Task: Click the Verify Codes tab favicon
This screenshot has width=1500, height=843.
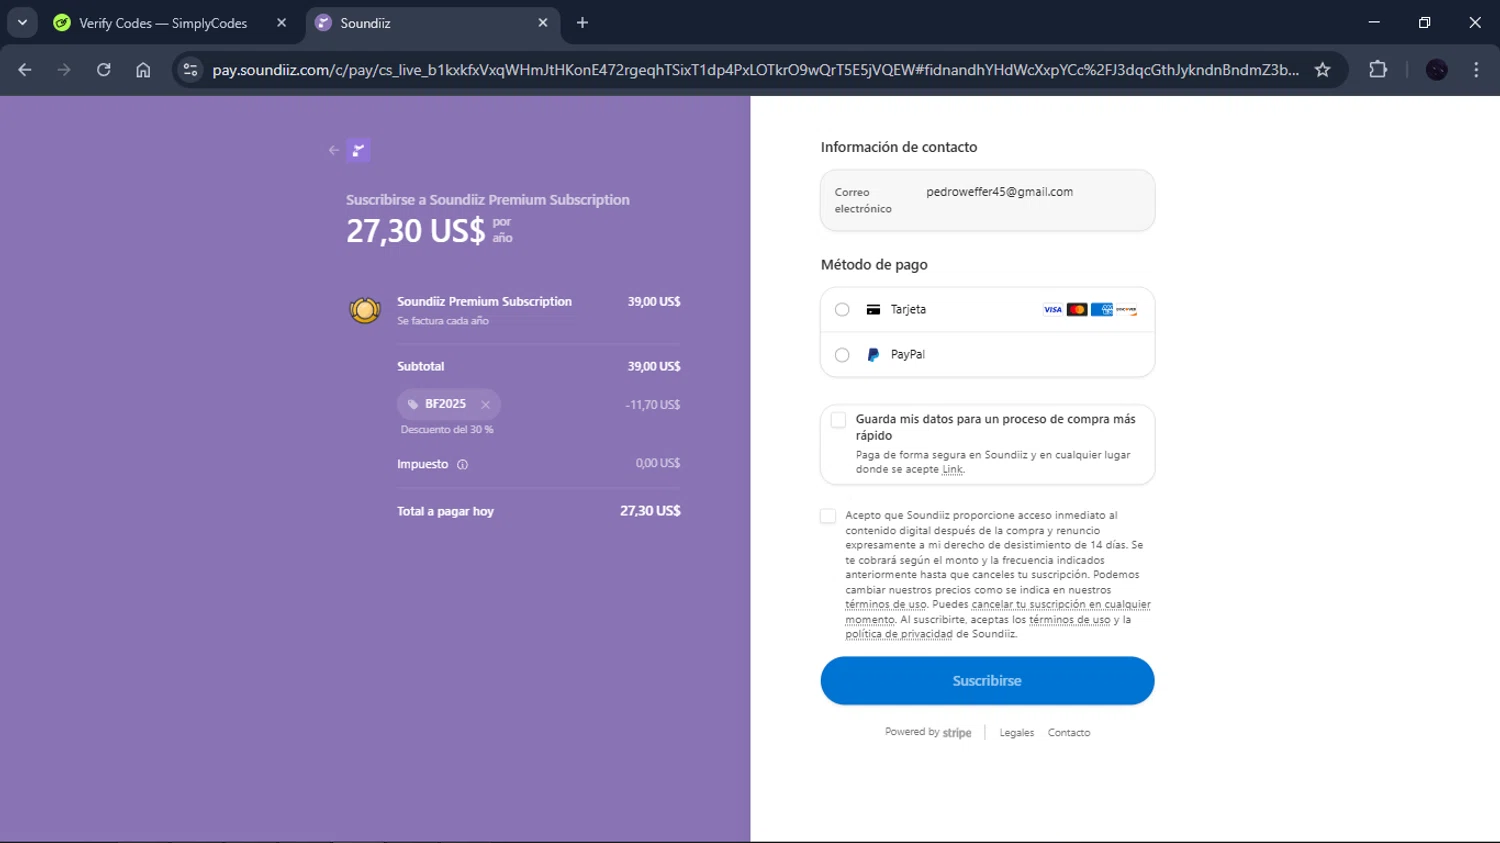Action: pyautogui.click(x=62, y=23)
